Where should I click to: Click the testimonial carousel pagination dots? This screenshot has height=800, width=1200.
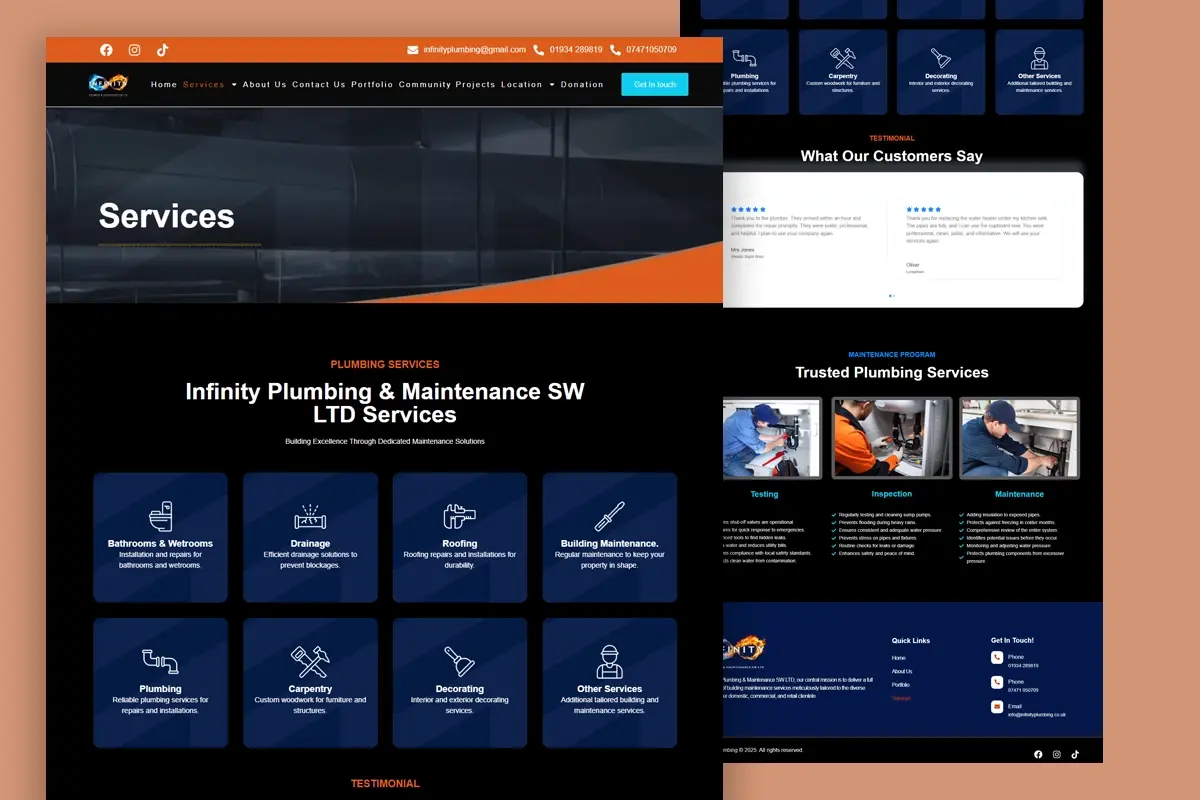pos(892,296)
